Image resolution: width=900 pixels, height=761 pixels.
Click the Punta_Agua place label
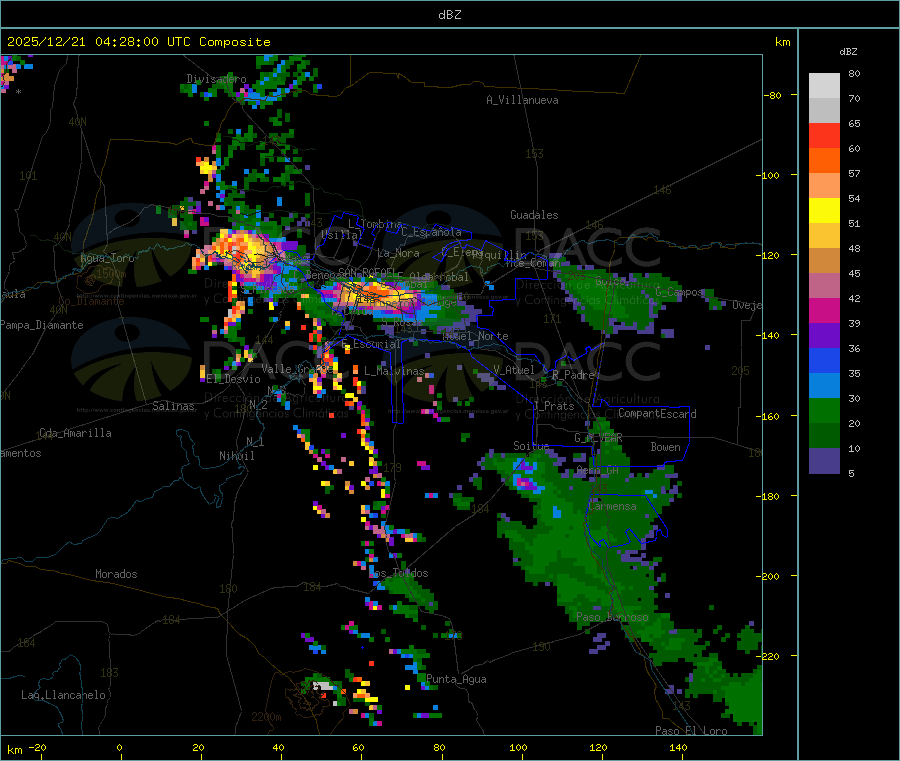click(456, 679)
